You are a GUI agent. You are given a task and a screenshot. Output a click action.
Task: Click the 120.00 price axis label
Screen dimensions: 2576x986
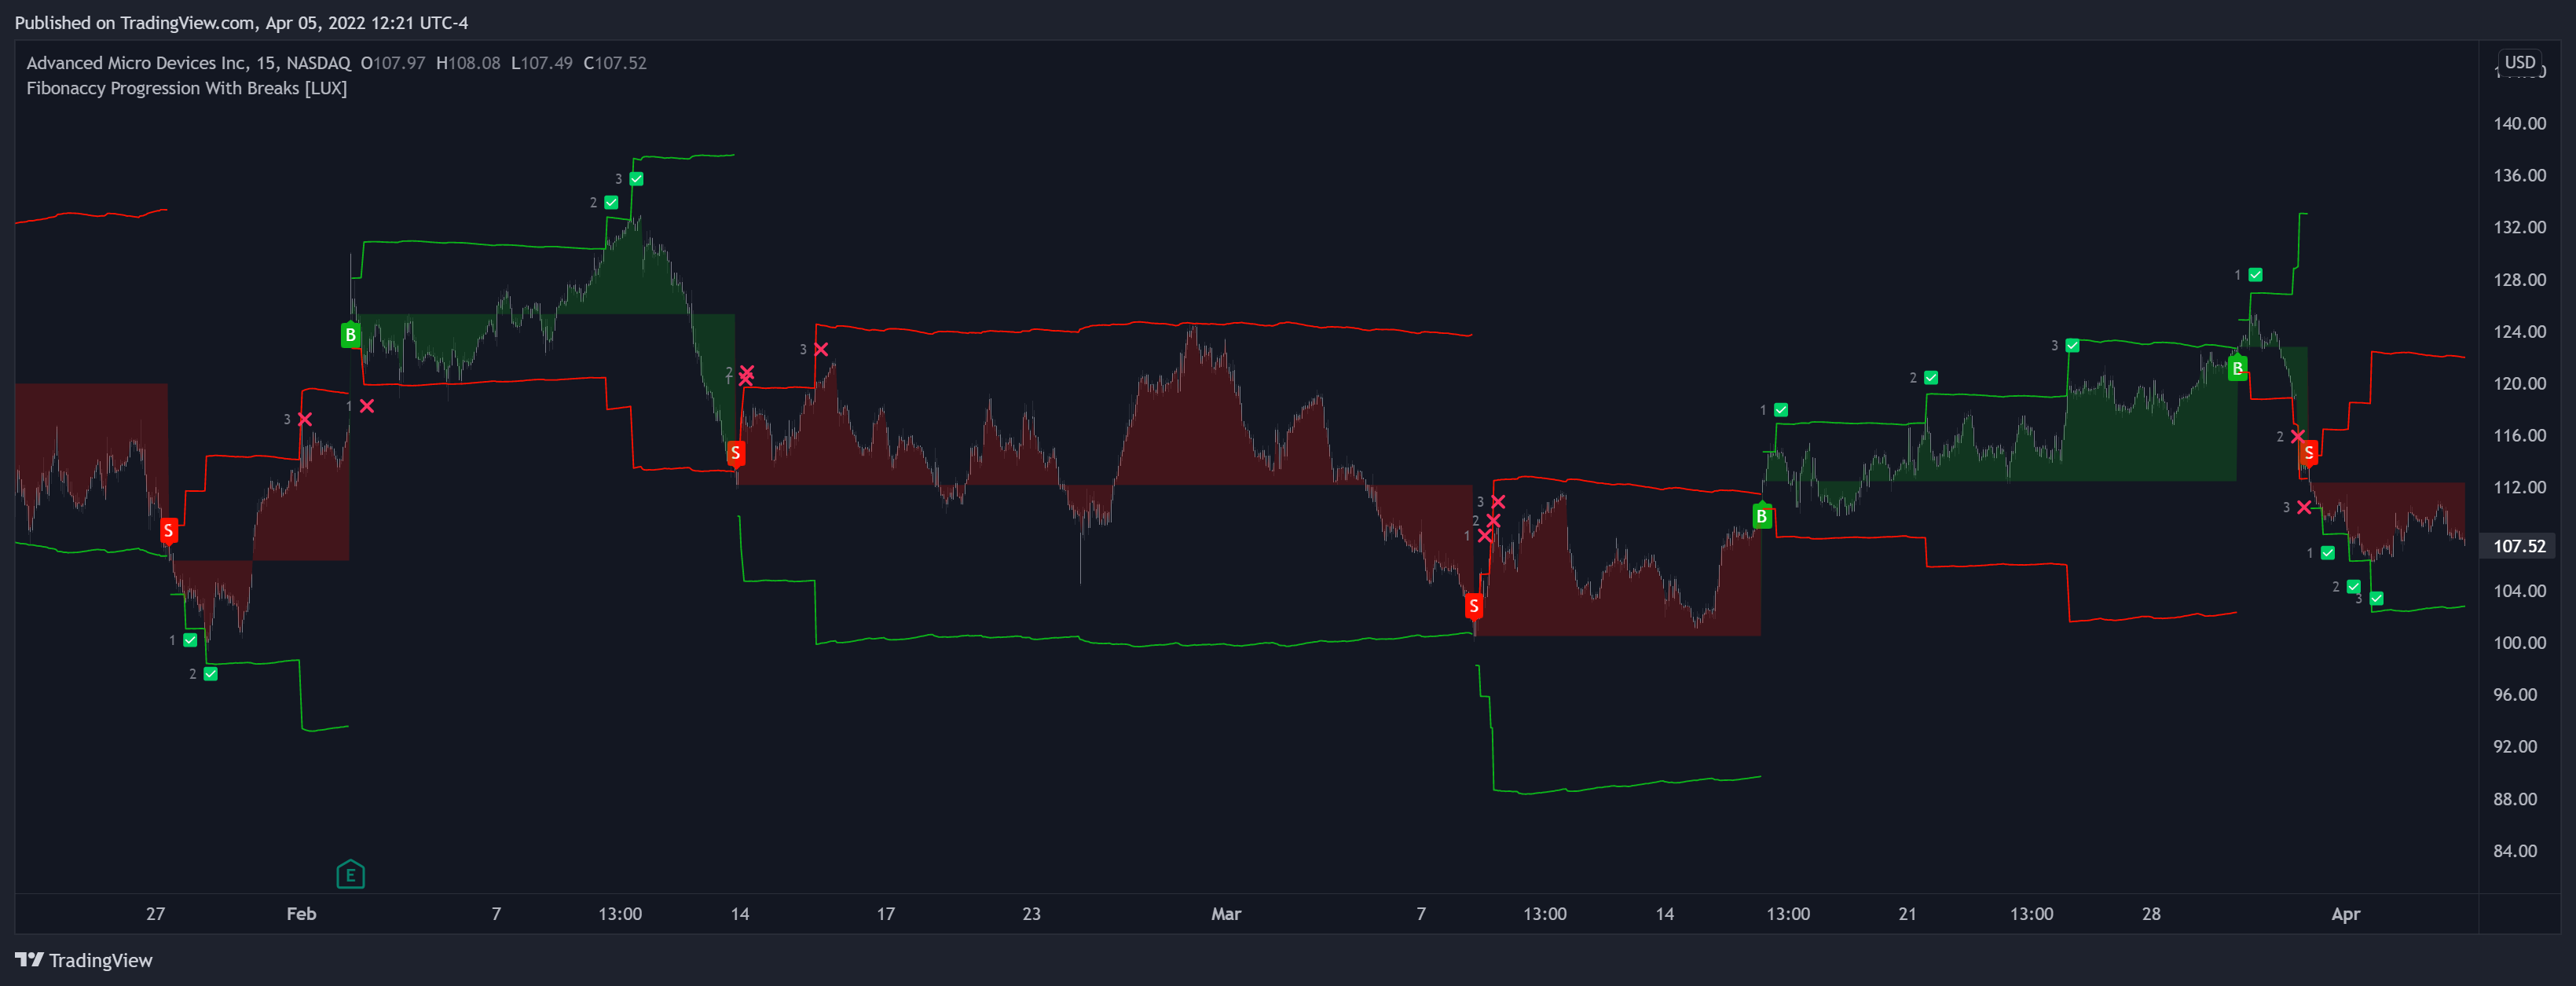(2519, 383)
